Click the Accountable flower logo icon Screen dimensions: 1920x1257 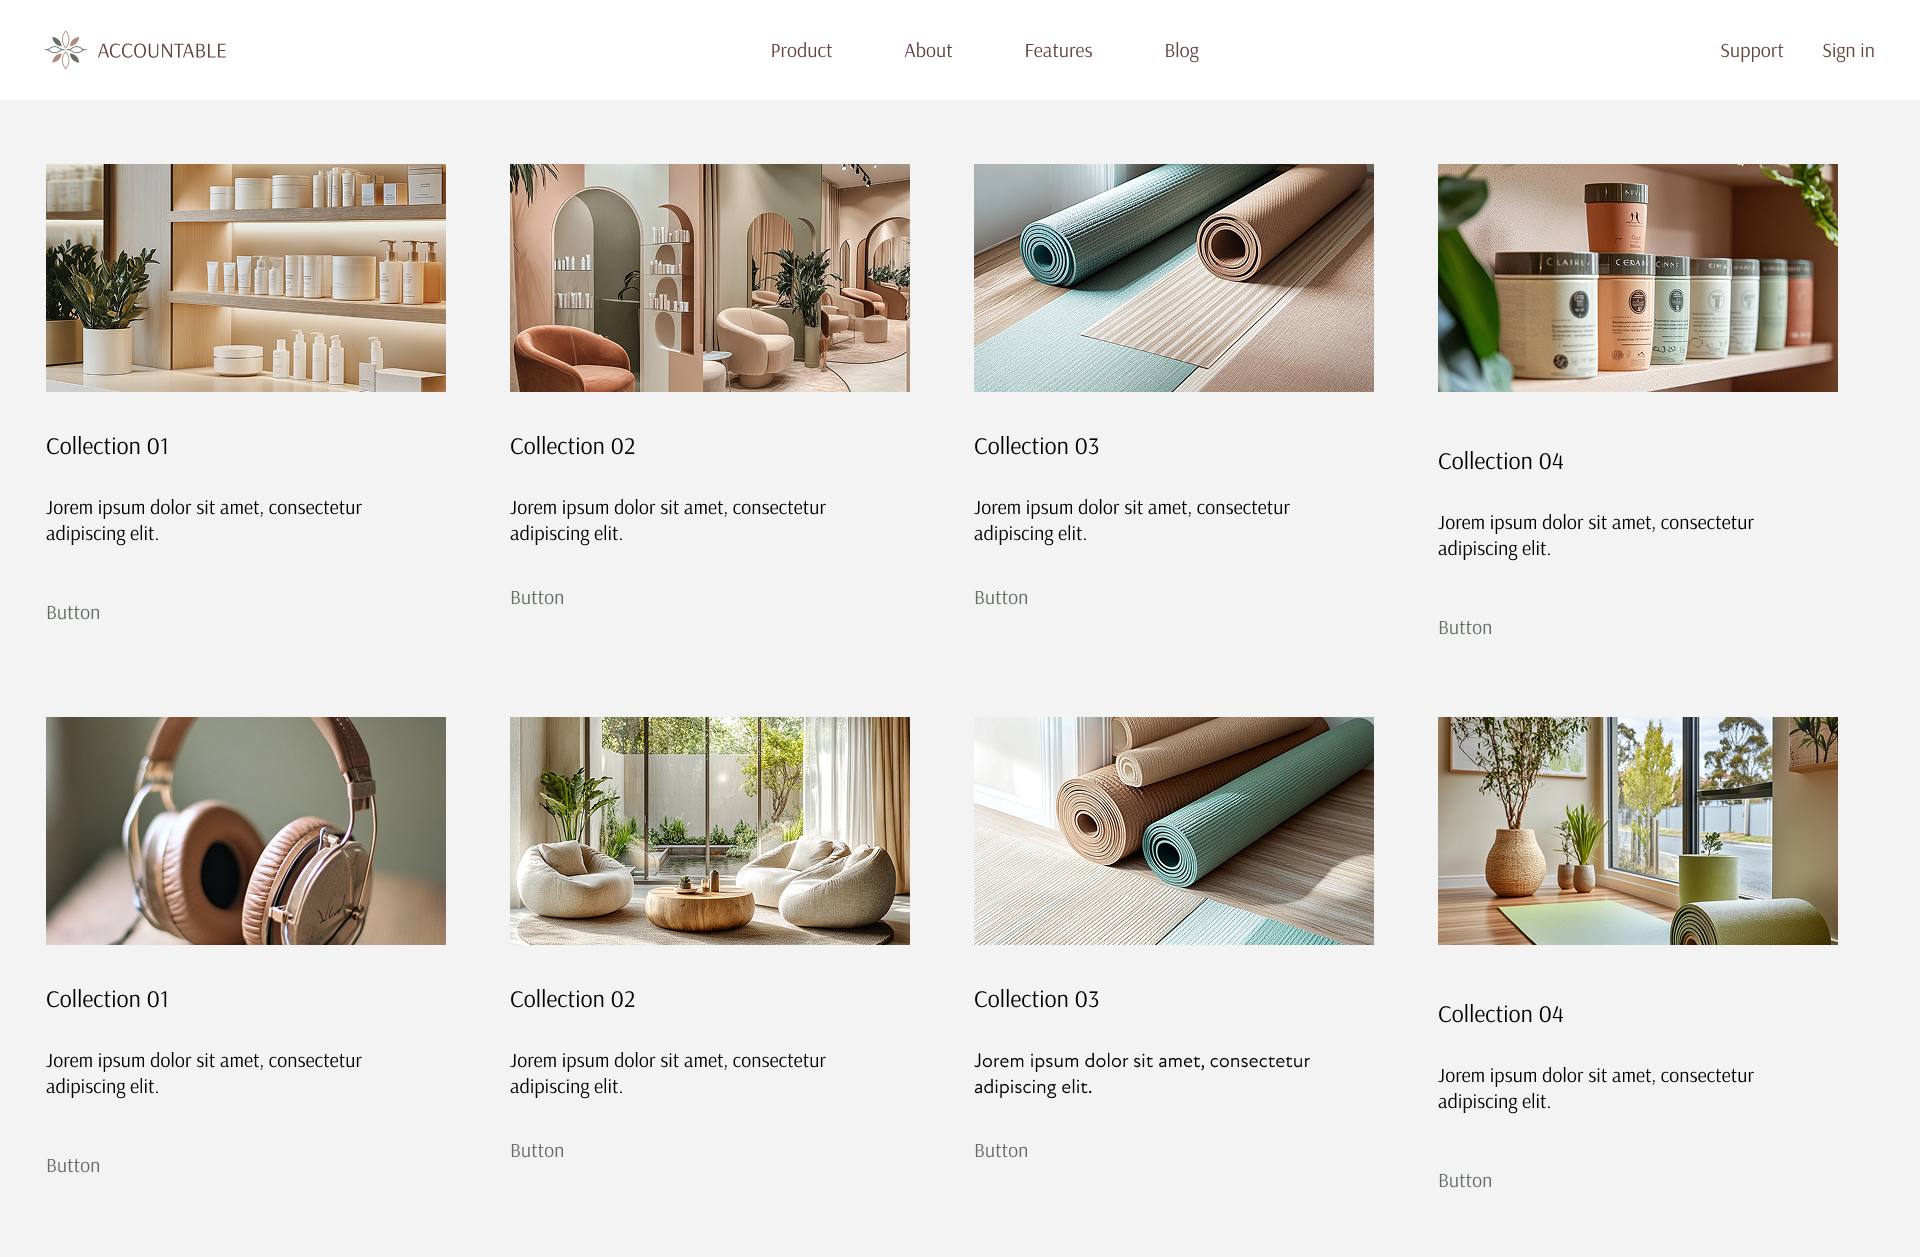(66, 50)
